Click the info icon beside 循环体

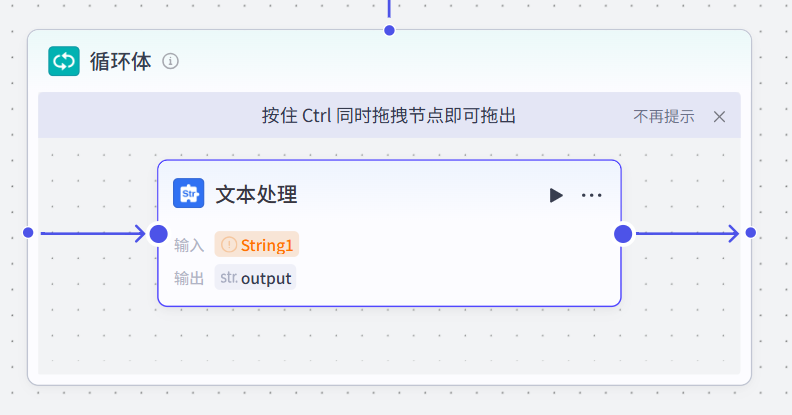coord(171,61)
